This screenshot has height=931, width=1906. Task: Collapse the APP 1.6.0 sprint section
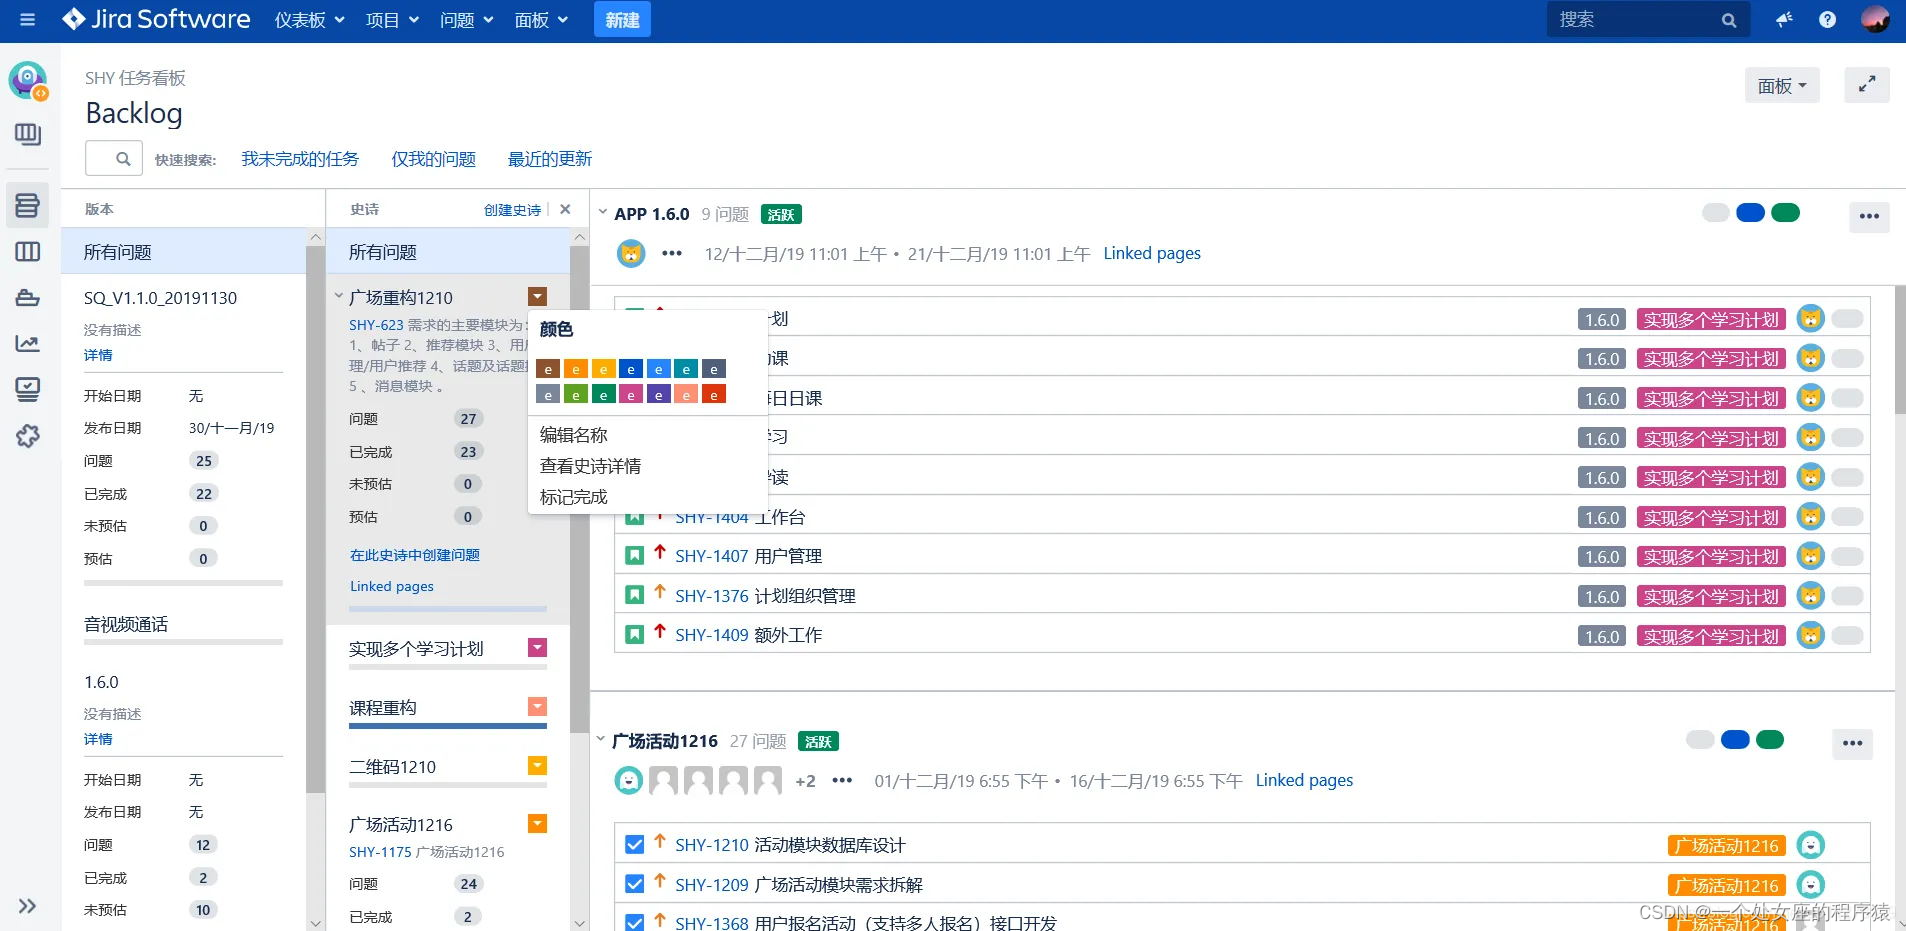click(x=602, y=212)
